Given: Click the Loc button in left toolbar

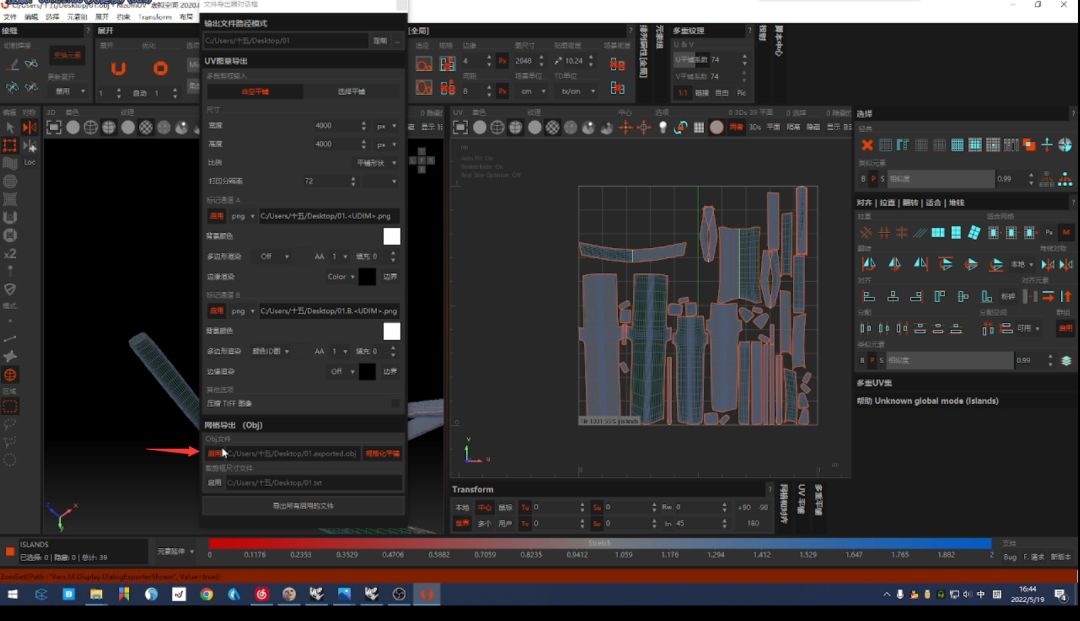Looking at the screenshot, I should [30, 162].
